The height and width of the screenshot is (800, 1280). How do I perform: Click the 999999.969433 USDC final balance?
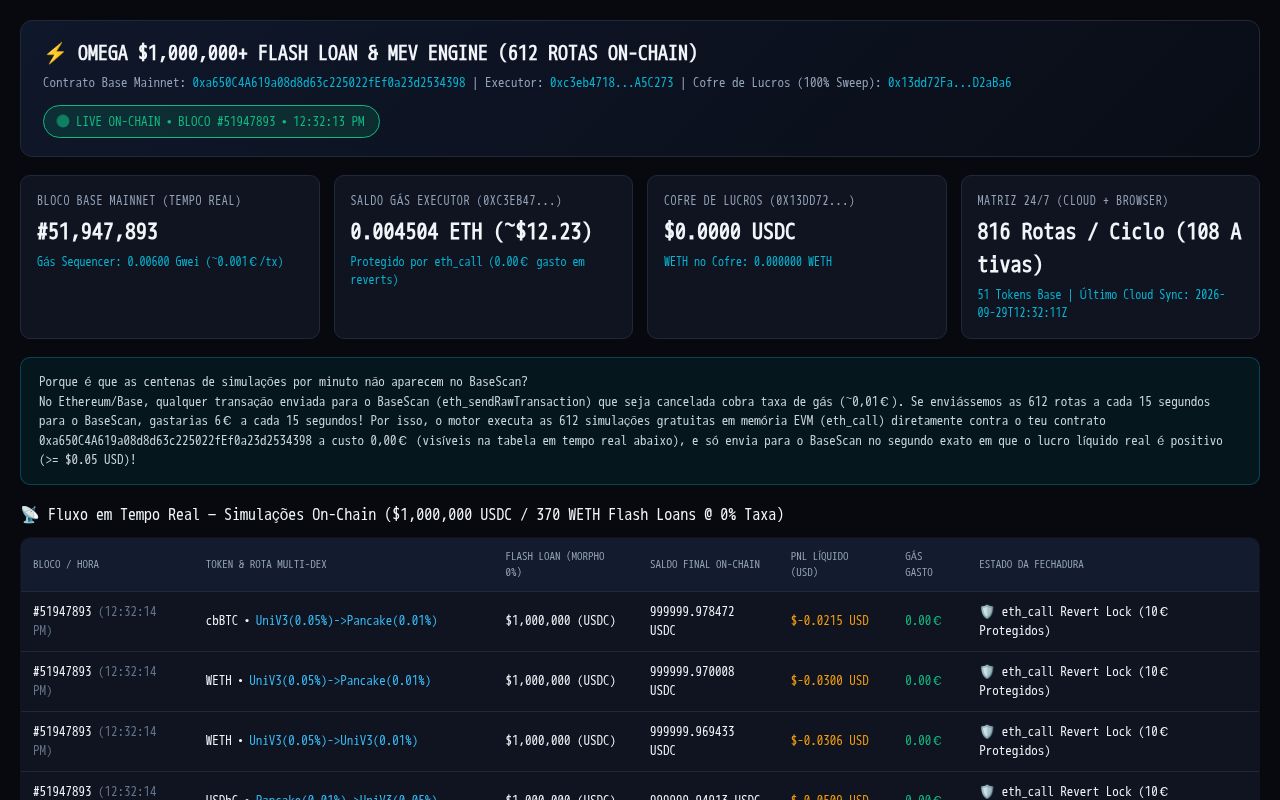click(x=692, y=741)
